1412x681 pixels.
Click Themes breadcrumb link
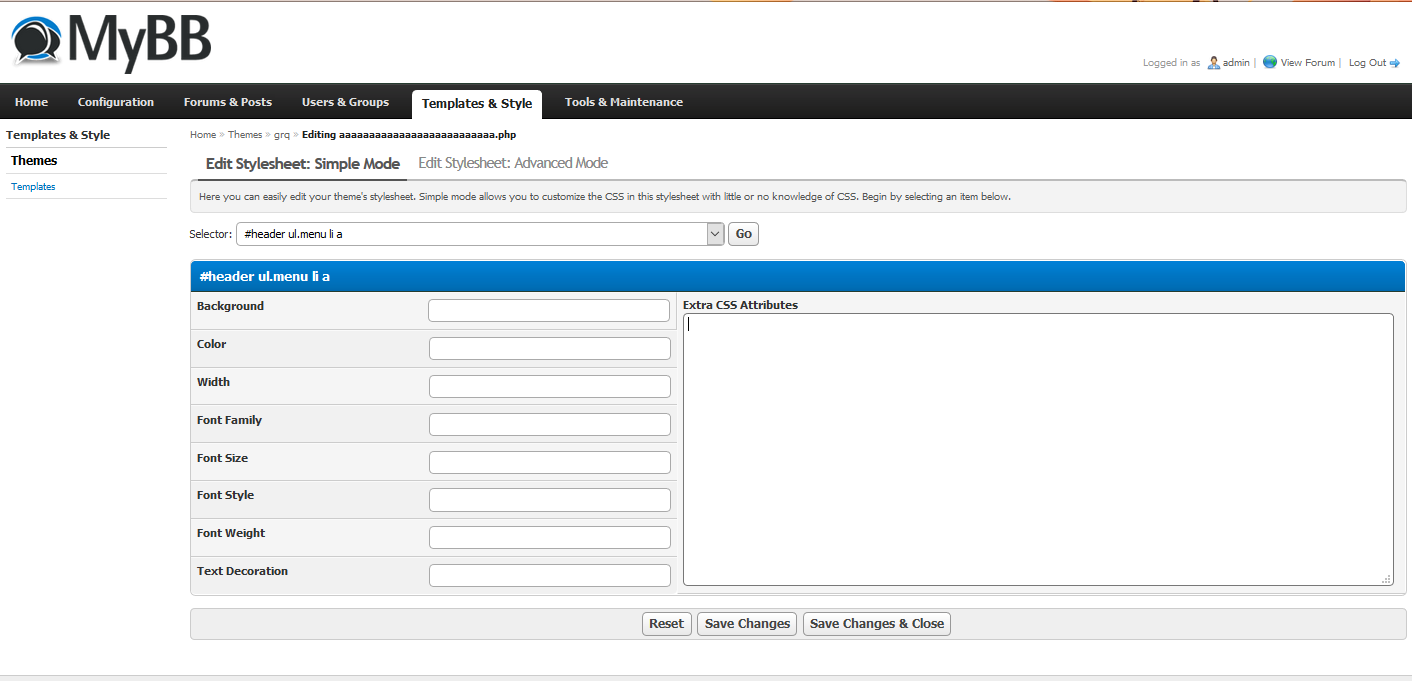[x=245, y=134]
